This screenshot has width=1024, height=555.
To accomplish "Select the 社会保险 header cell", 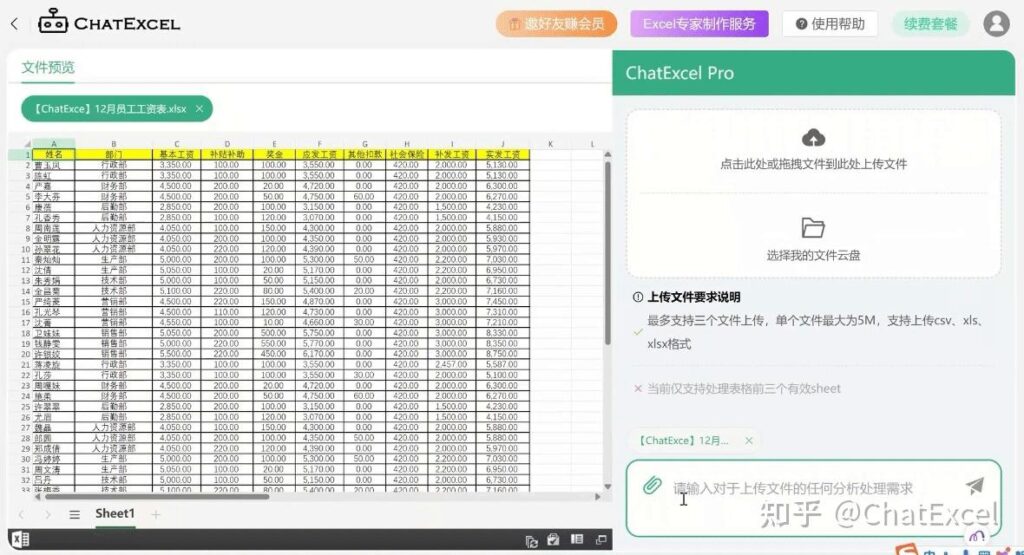I will click(406, 155).
